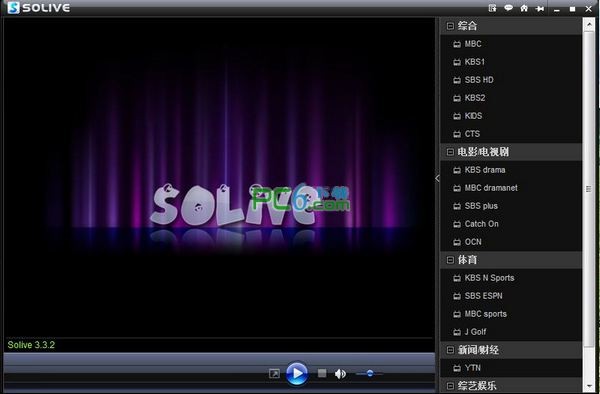600x394 pixels.
Task: Click the TV icon beside SBS plus
Action: click(x=457, y=206)
